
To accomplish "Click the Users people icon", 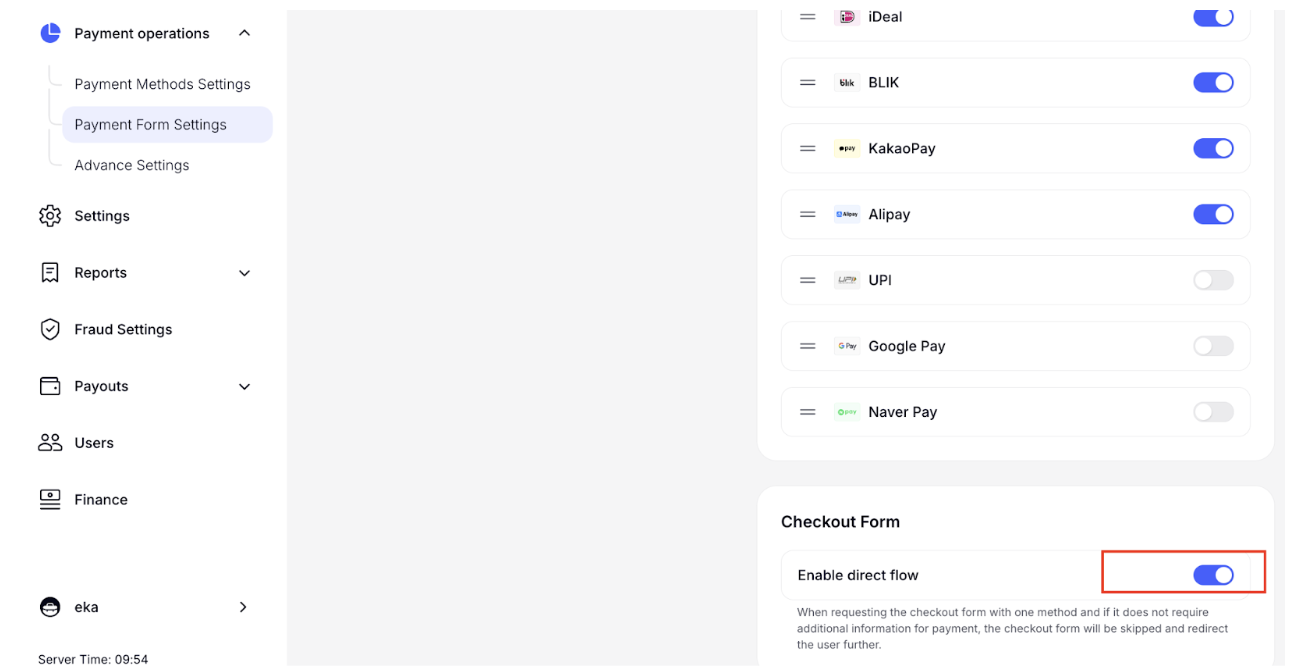I will coord(50,442).
